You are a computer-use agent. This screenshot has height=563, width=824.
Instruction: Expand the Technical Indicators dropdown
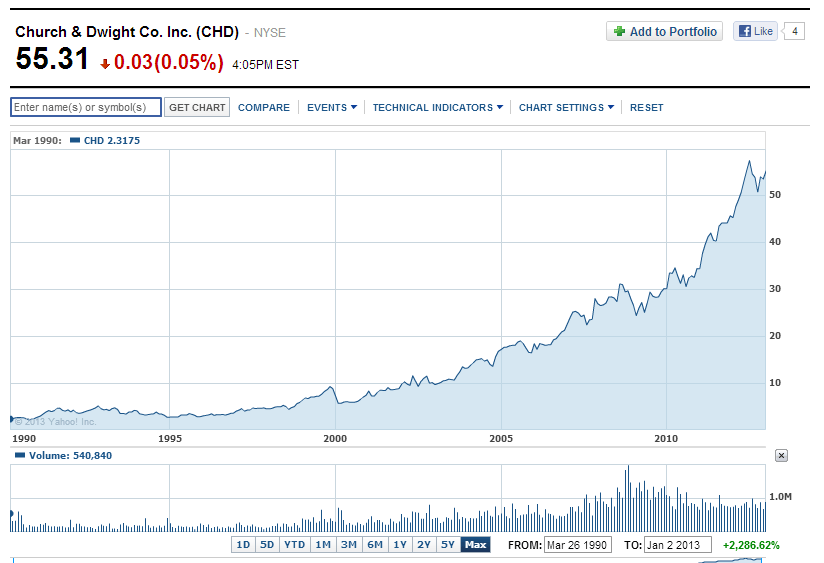(438, 107)
